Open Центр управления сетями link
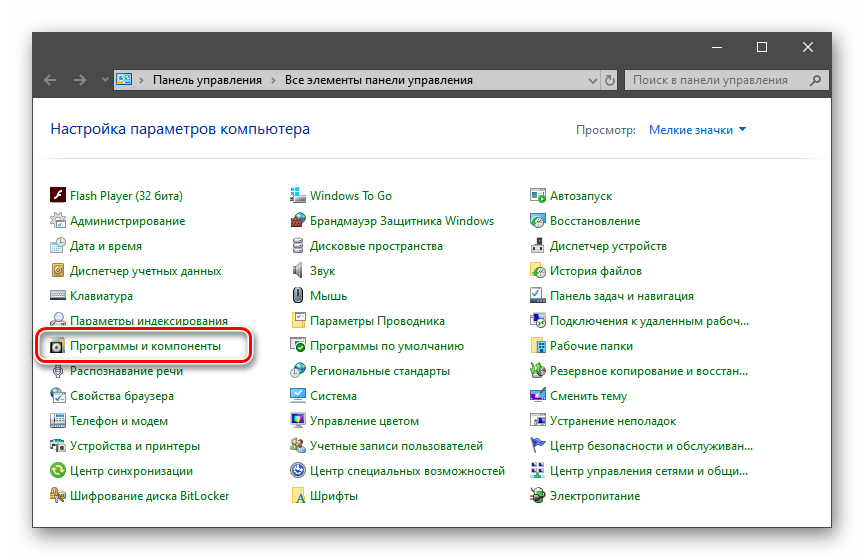Image resolution: width=864 pixels, height=560 pixels. coord(649,471)
